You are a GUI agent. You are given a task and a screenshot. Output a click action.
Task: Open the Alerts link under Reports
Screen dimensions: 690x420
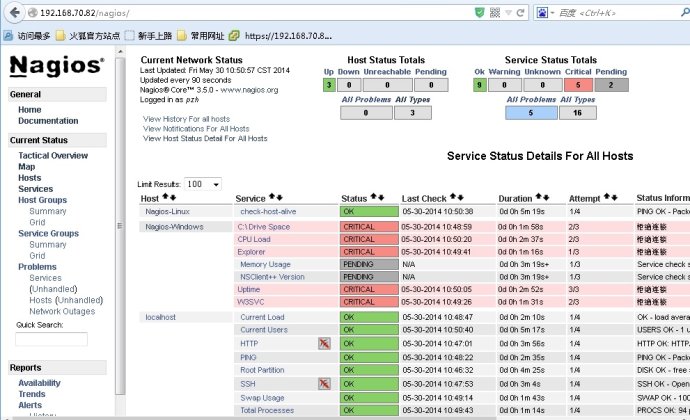pyautogui.click(x=30, y=405)
